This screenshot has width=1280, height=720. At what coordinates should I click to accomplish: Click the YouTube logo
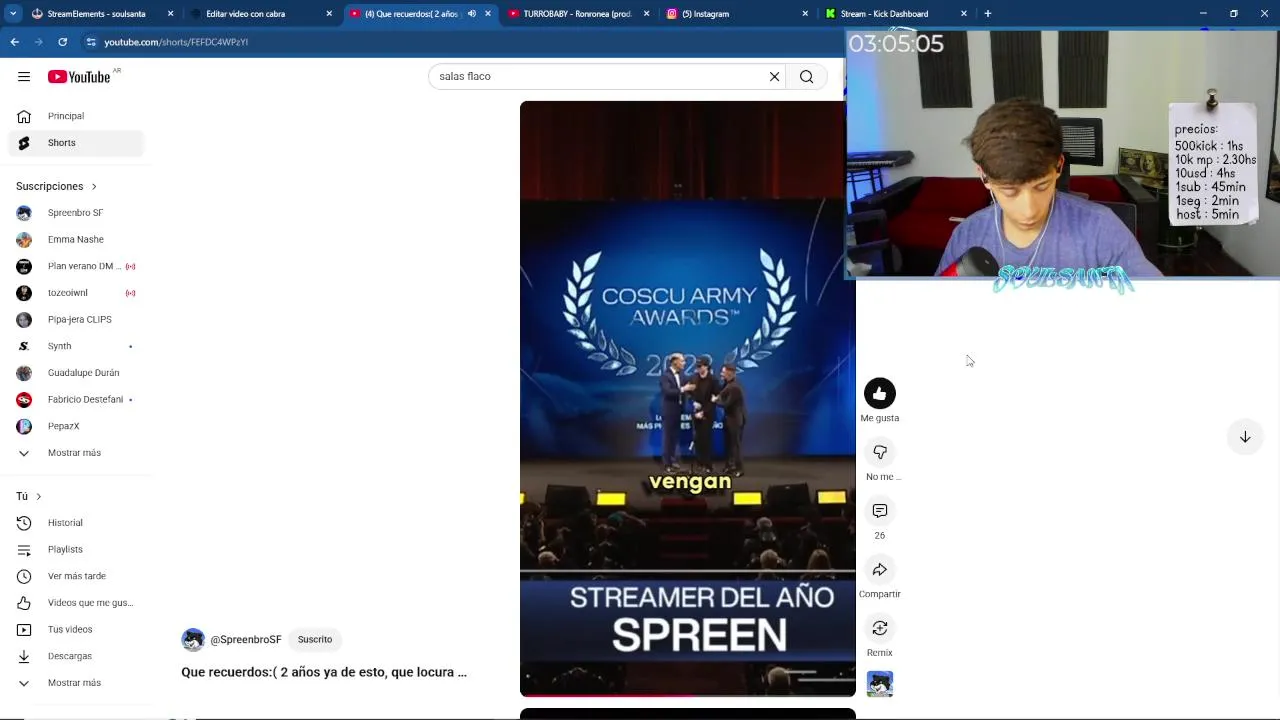click(x=79, y=77)
